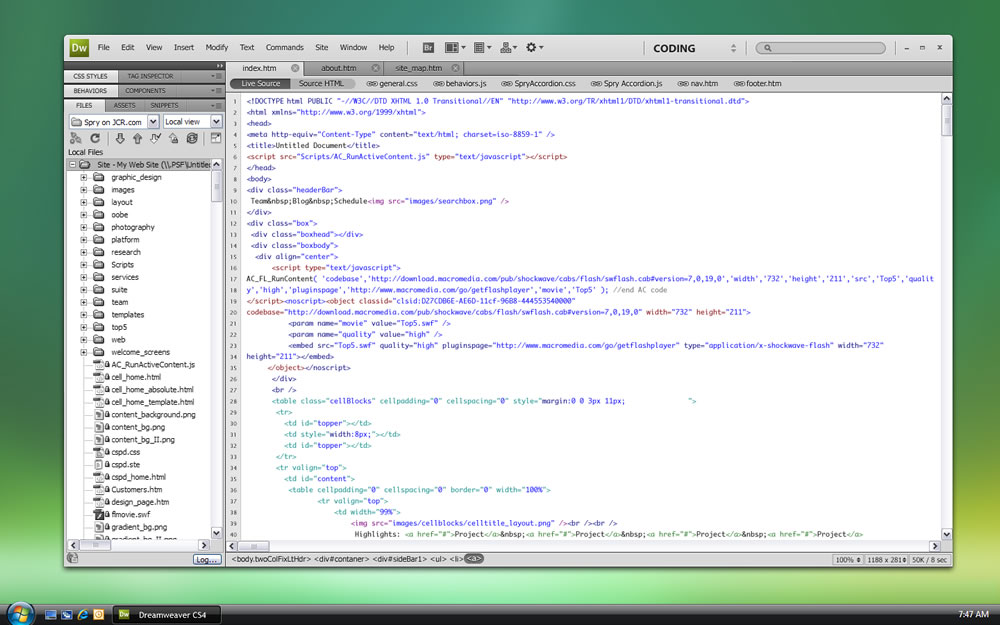Switch to the Assets panel tab
The width and height of the screenshot is (1000, 625).
[124, 106]
